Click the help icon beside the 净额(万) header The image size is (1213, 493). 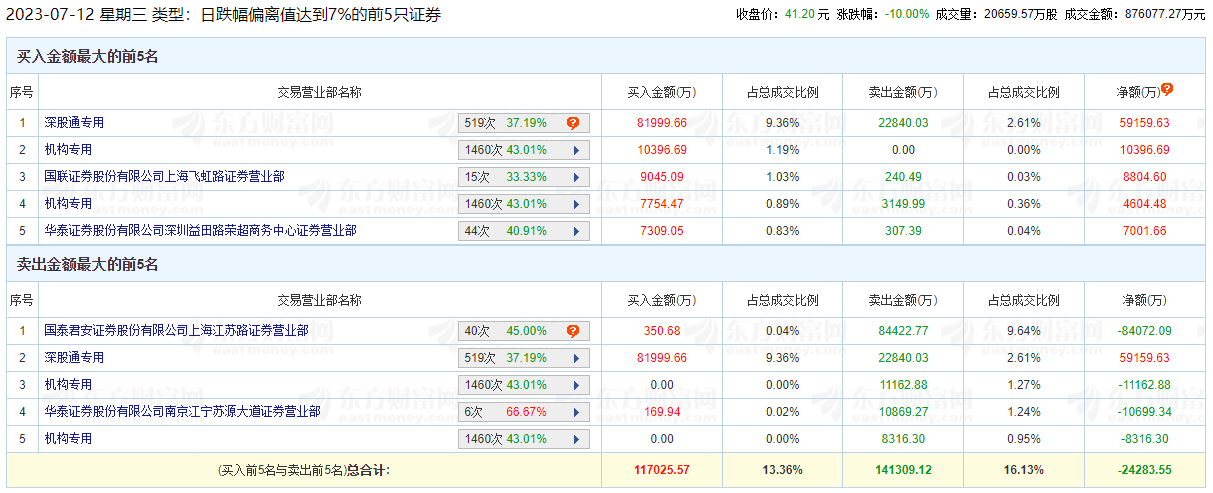(x=1167, y=89)
